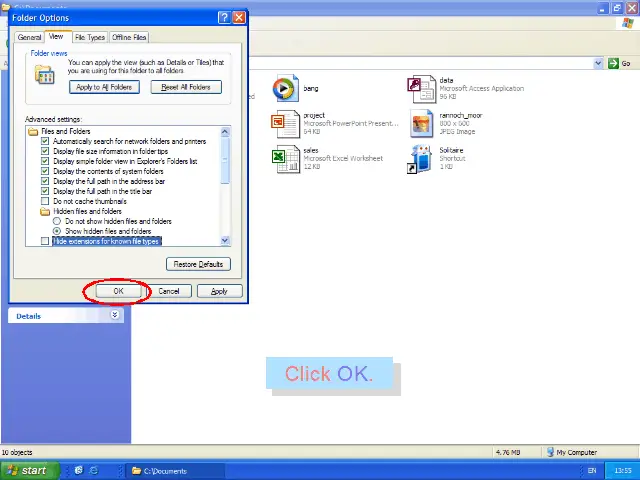This screenshot has height=480, width=640.
Task: Expand the Details pane chevron
Action: [x=115, y=315]
